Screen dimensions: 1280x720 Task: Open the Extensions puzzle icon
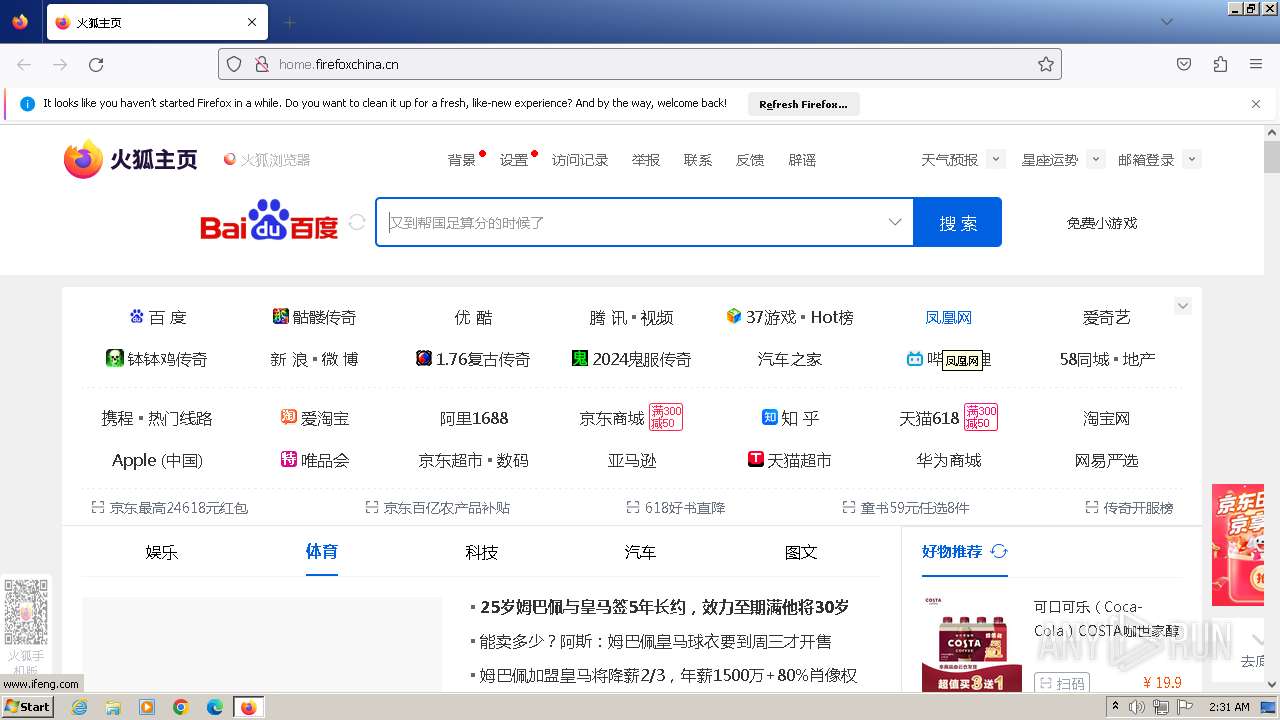(x=1220, y=64)
